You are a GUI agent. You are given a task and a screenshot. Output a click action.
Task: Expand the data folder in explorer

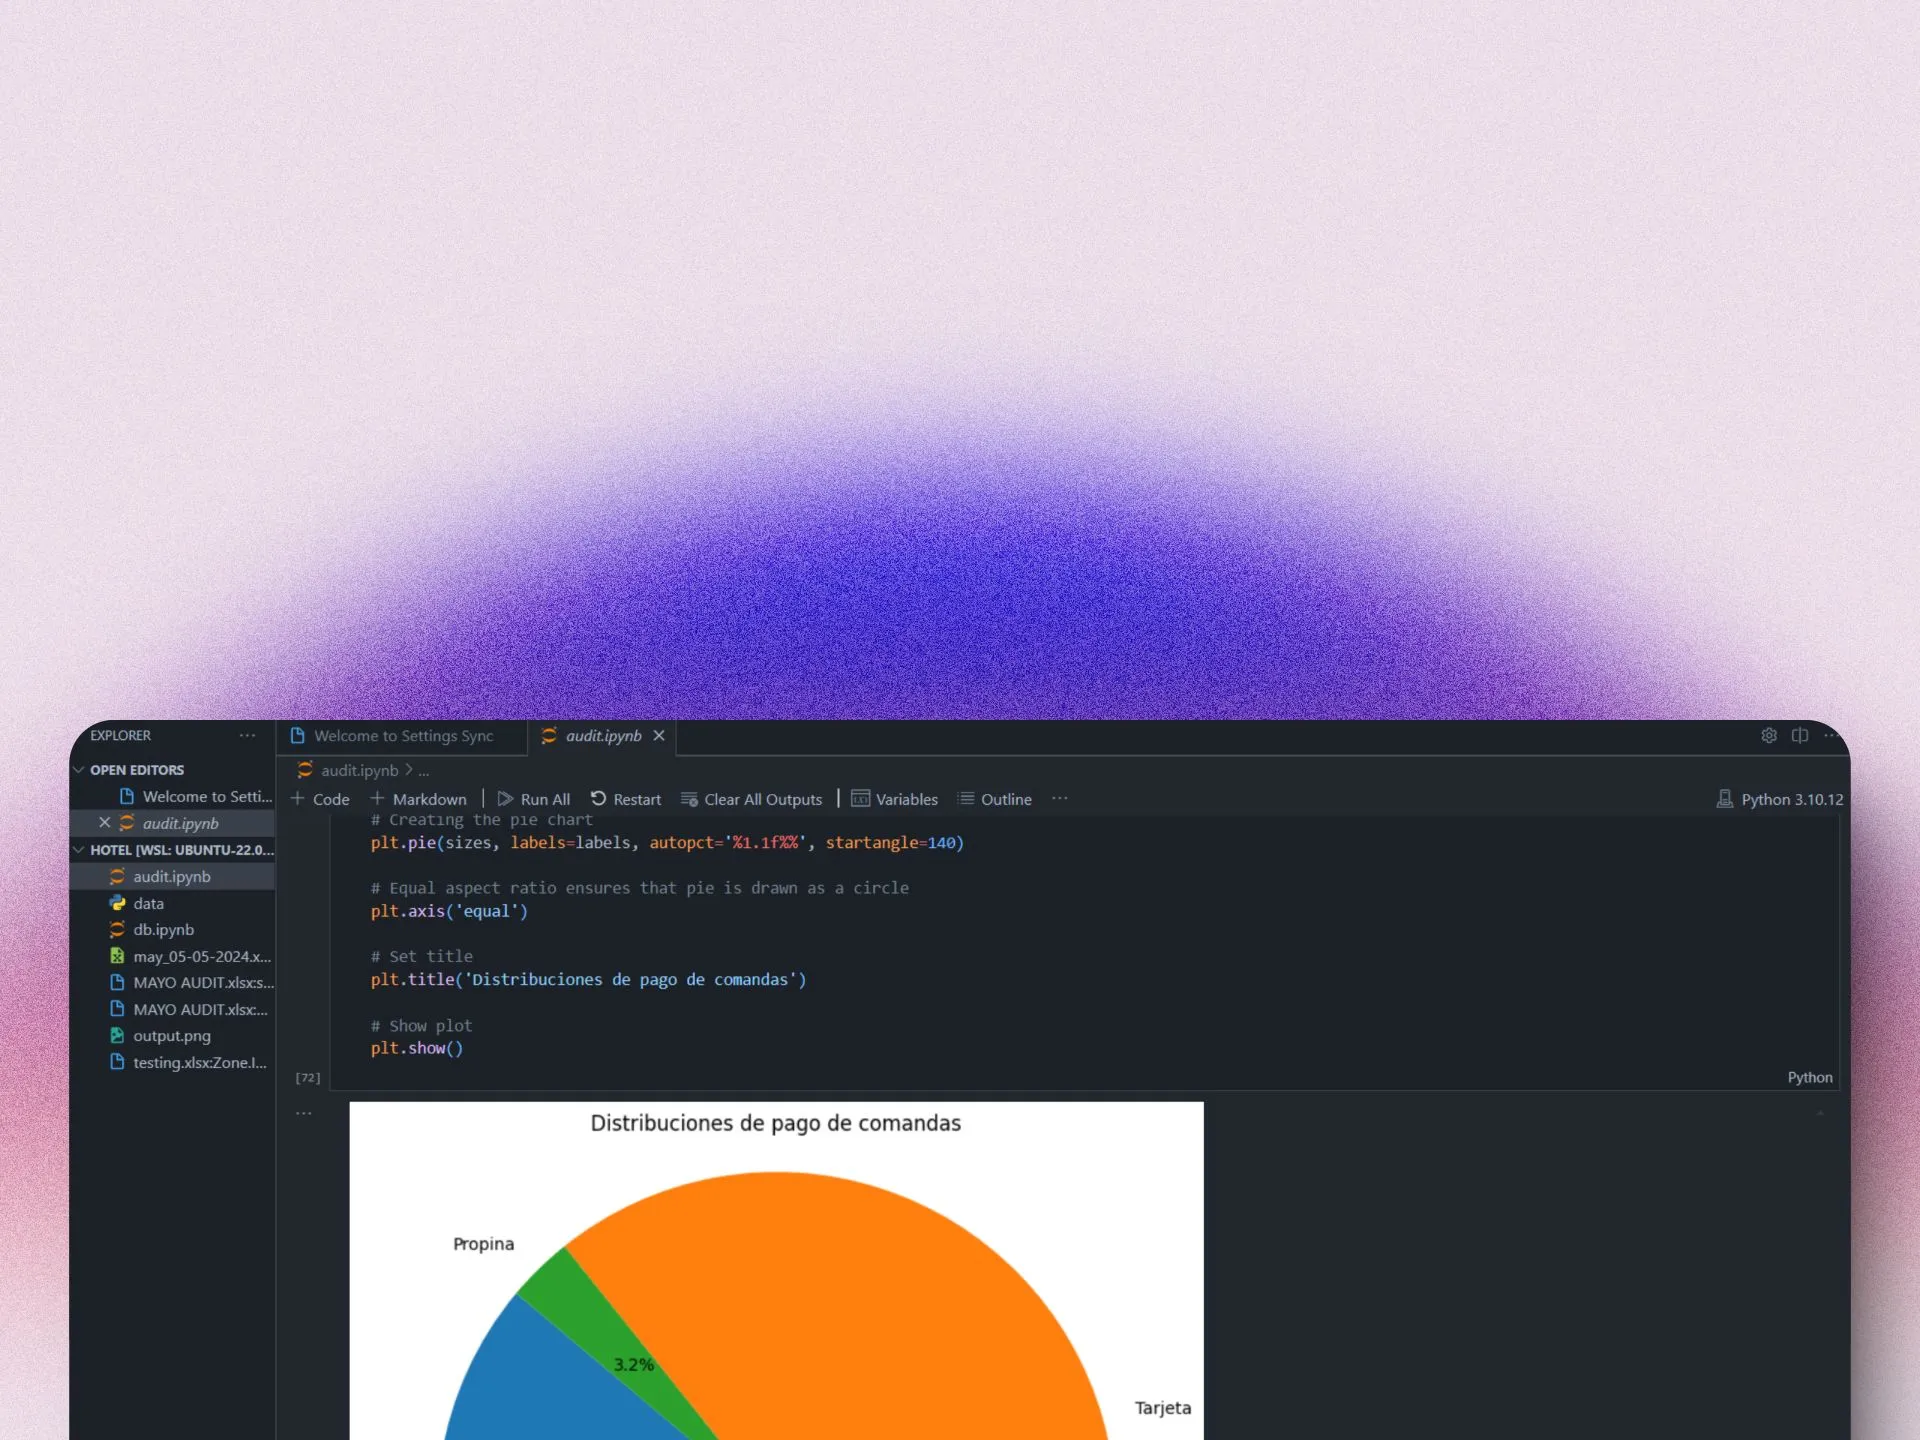pyautogui.click(x=147, y=903)
